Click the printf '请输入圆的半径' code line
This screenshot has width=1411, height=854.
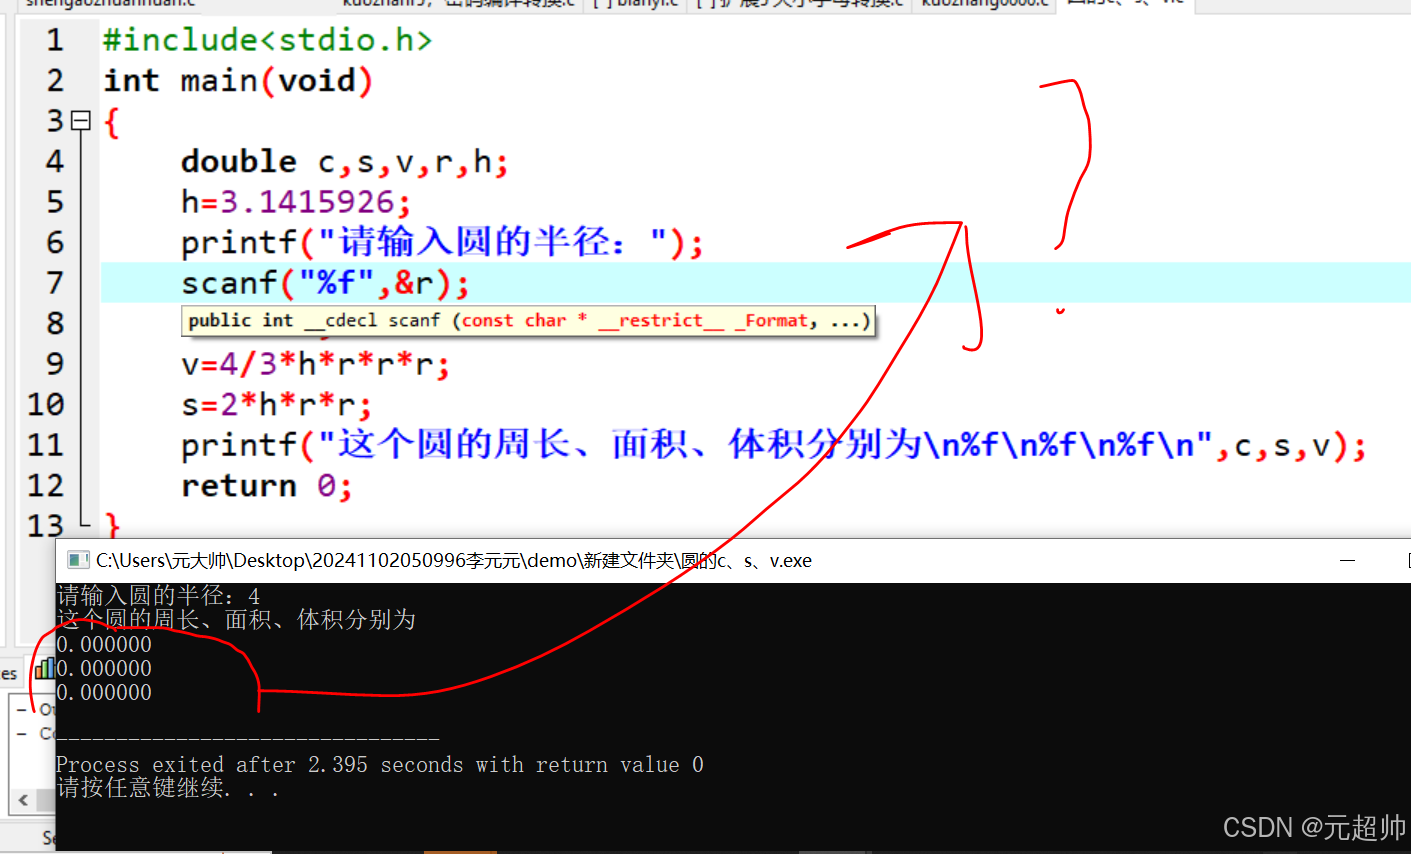(x=442, y=242)
